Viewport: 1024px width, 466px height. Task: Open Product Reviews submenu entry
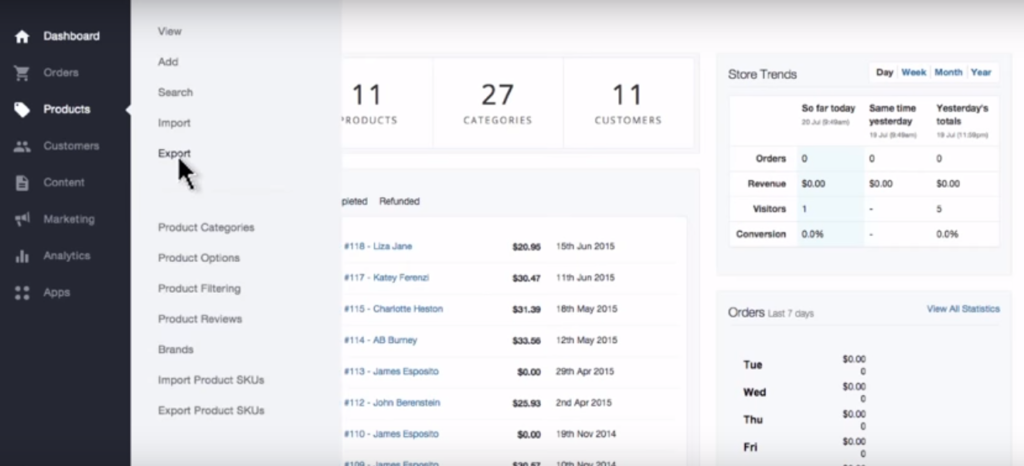(x=200, y=319)
